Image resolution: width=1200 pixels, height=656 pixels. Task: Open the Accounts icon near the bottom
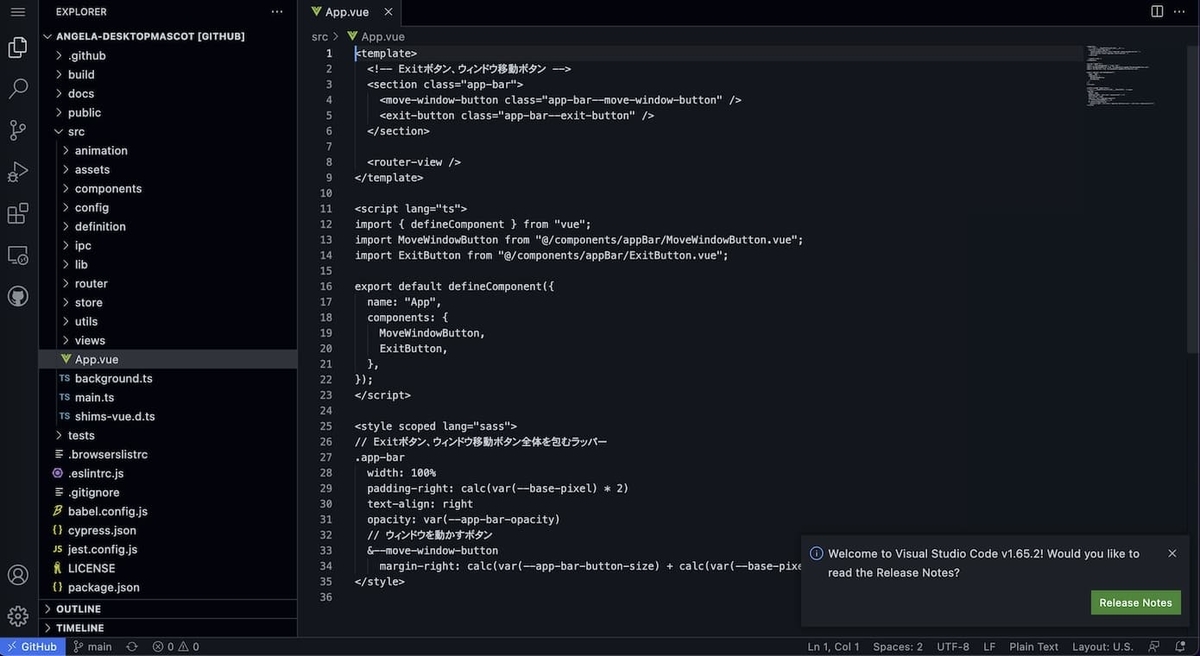pyautogui.click(x=18, y=574)
